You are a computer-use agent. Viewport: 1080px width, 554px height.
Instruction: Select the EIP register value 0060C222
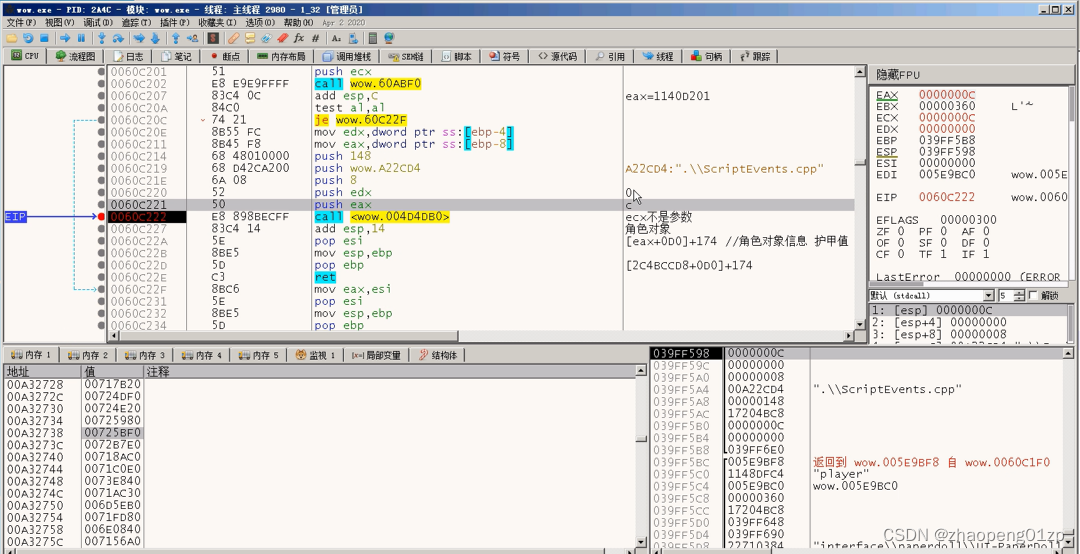pos(946,197)
